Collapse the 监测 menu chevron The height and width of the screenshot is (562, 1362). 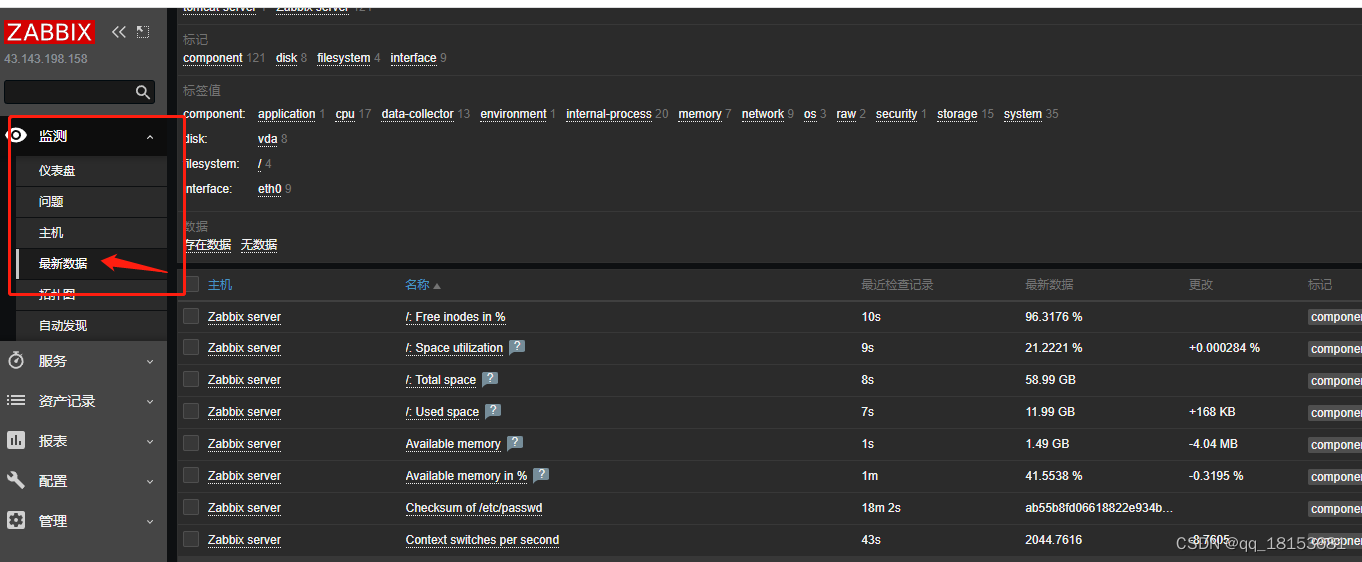[x=150, y=137]
